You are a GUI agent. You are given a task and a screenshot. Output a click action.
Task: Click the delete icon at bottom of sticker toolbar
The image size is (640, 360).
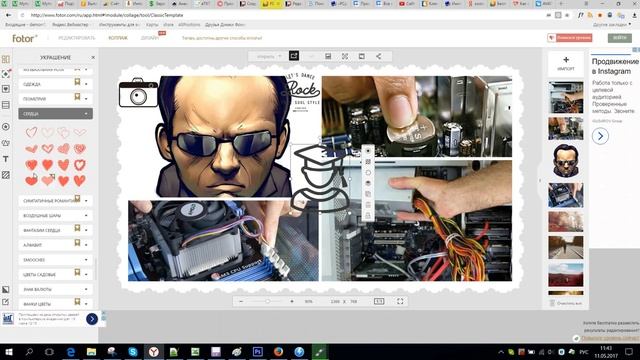368,216
